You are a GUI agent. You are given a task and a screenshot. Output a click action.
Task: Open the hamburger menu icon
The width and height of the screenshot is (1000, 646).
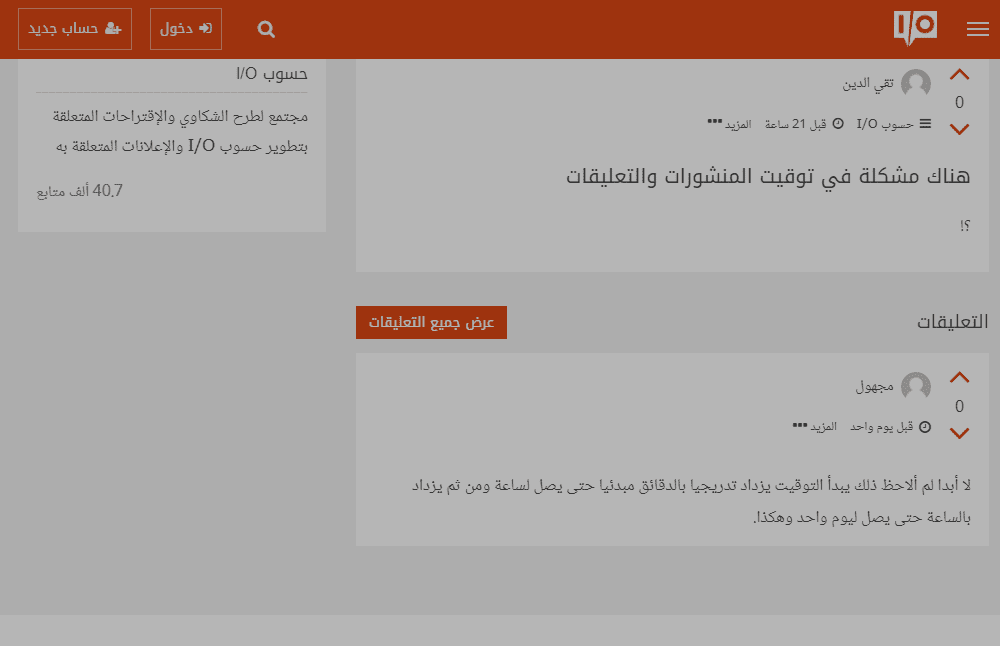tap(977, 29)
